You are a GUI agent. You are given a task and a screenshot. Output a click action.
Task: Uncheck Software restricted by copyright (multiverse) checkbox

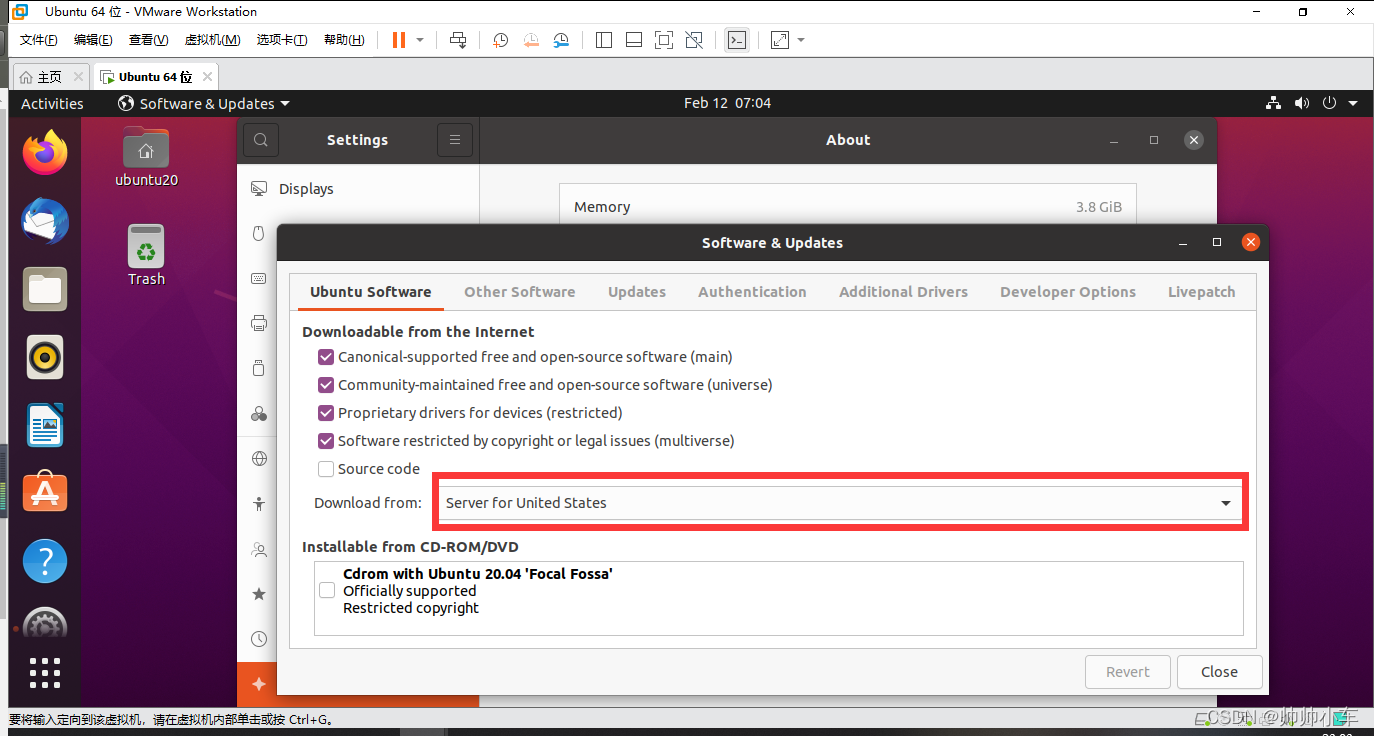tap(326, 441)
